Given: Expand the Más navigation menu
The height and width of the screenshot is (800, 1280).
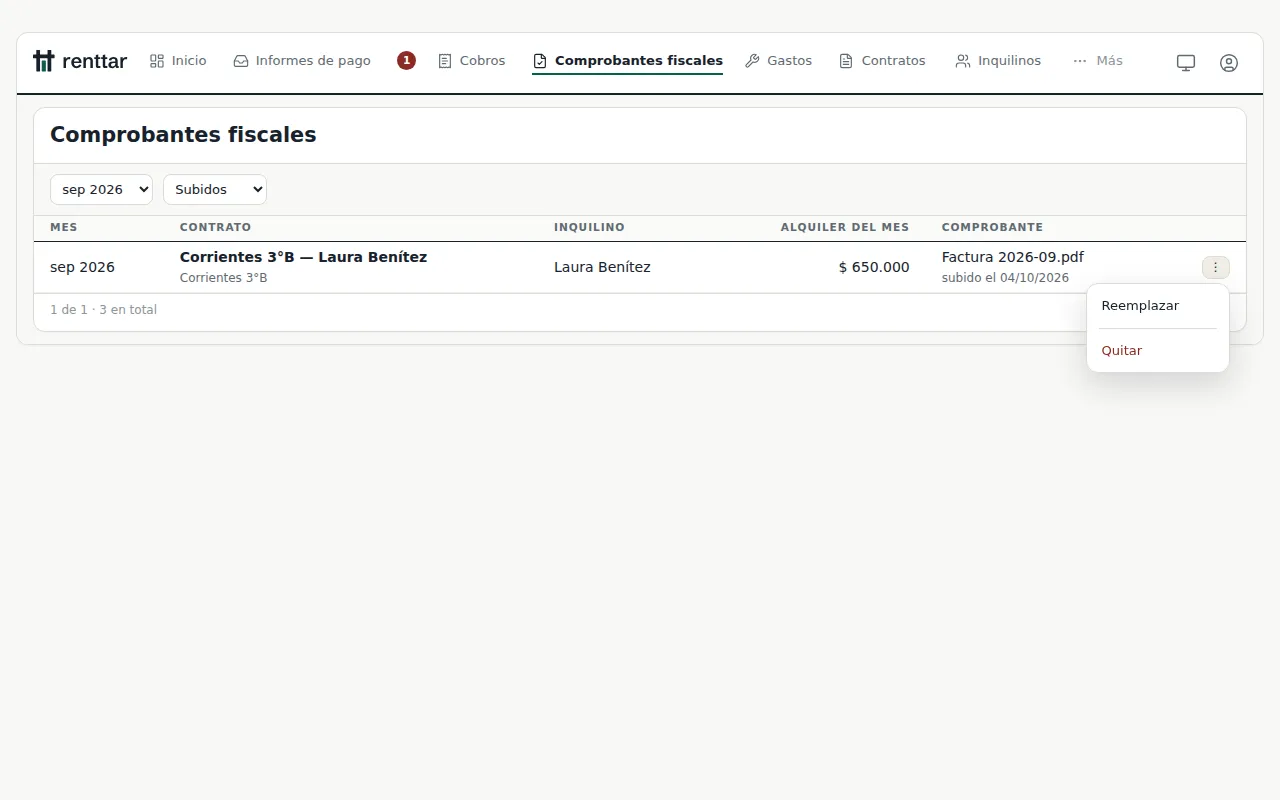Looking at the screenshot, I should point(1098,61).
